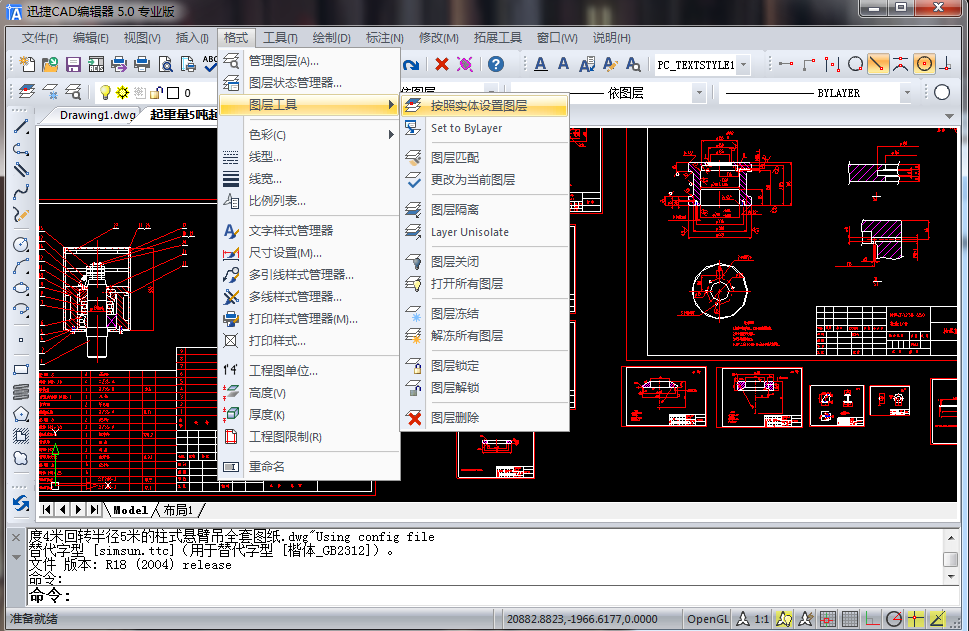Click the command line input field
The width and height of the screenshot is (969, 631).
click(494, 596)
